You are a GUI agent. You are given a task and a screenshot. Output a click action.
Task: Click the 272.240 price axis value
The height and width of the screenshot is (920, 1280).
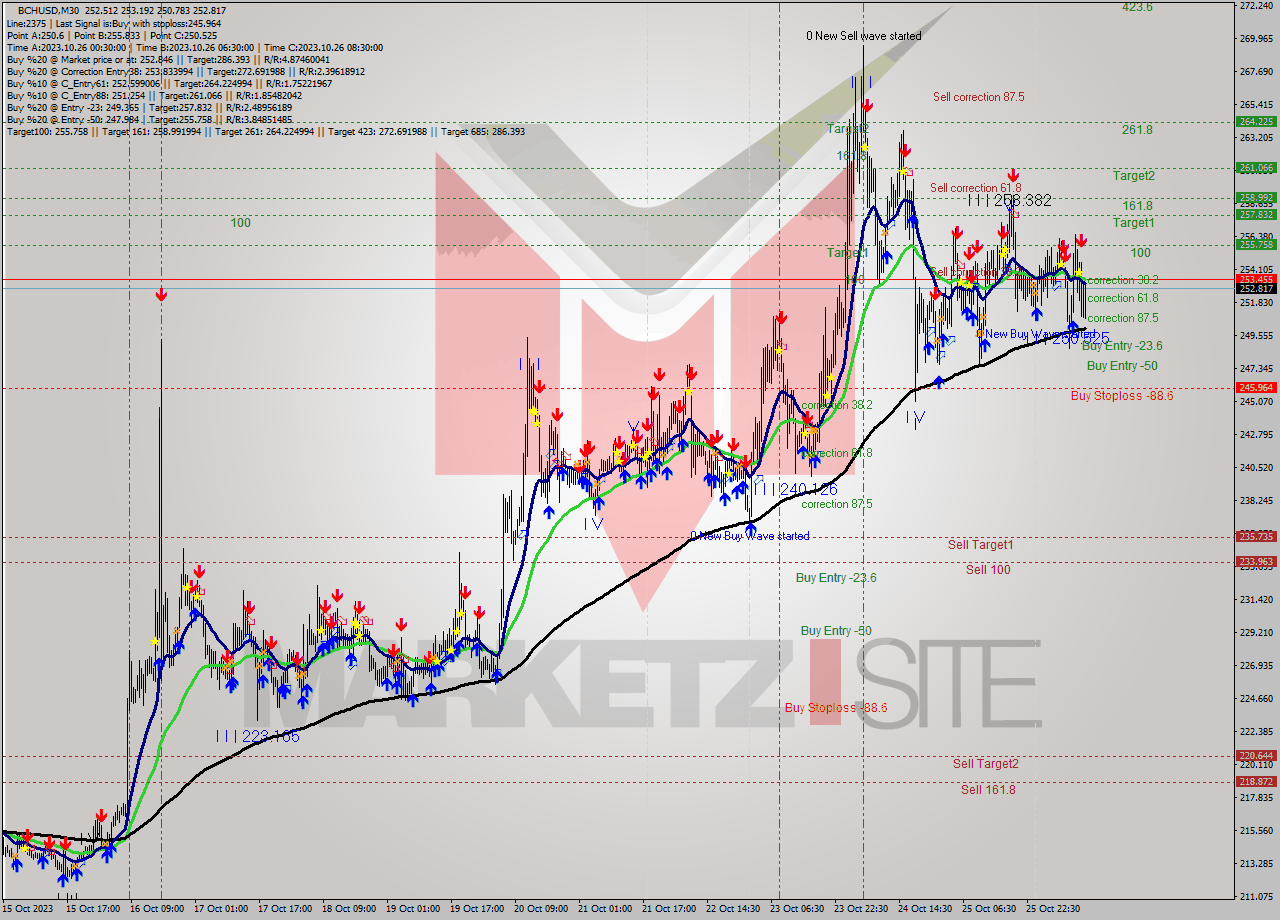tap(1256, 6)
